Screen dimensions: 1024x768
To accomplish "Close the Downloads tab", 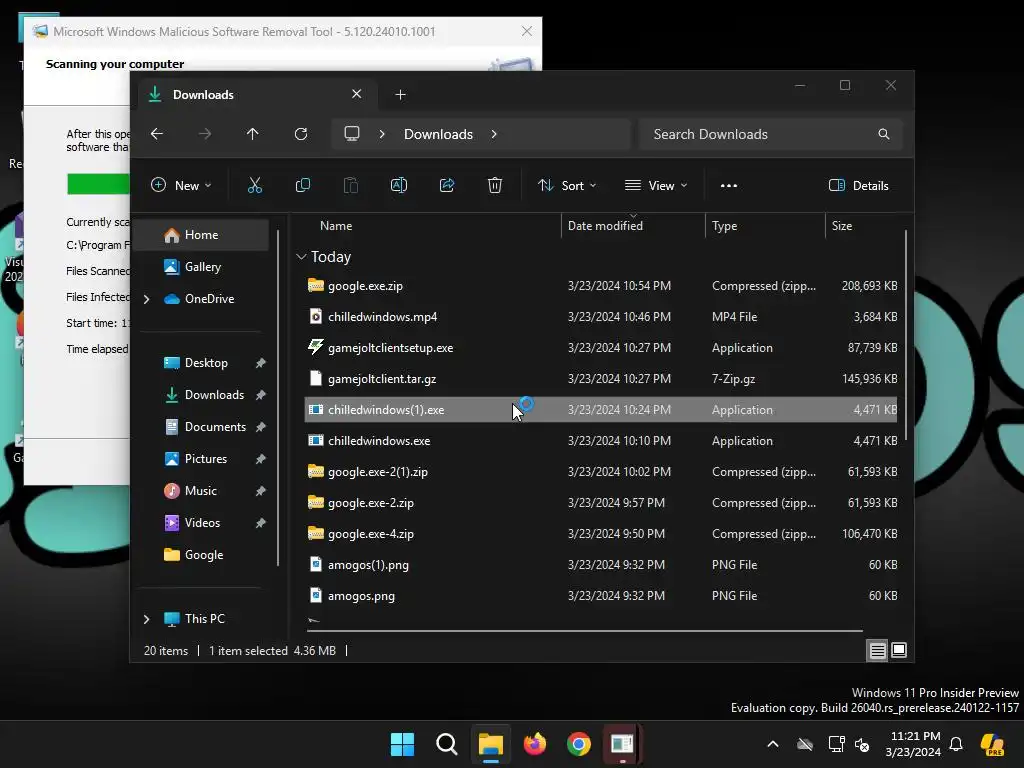I will pos(357,94).
